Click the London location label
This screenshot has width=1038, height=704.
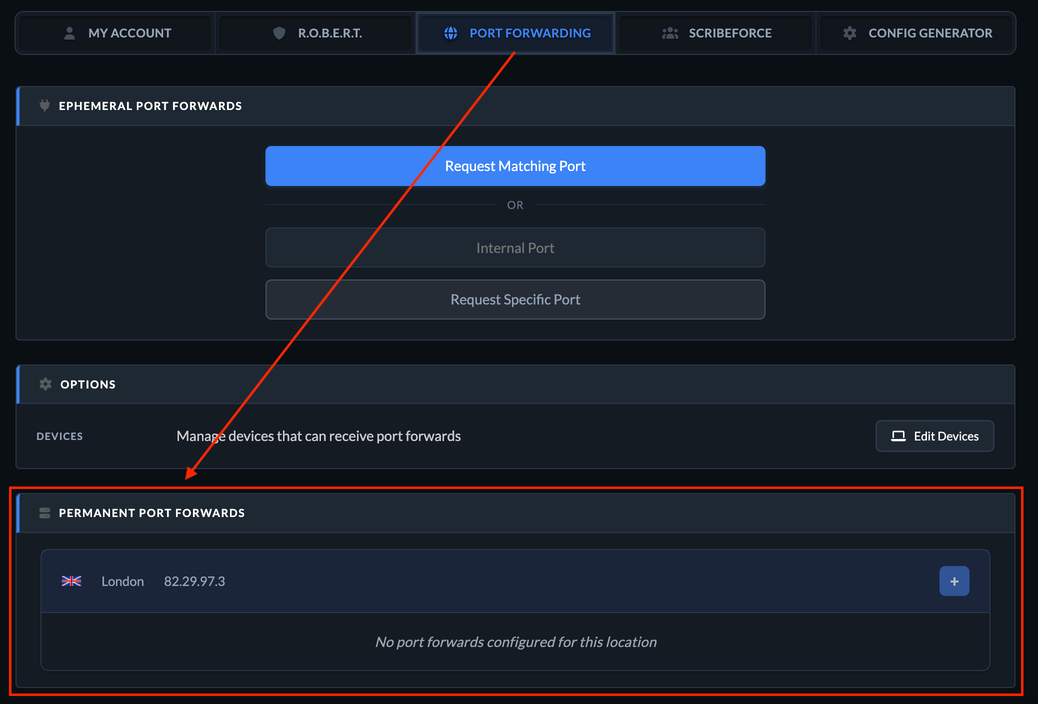point(122,581)
